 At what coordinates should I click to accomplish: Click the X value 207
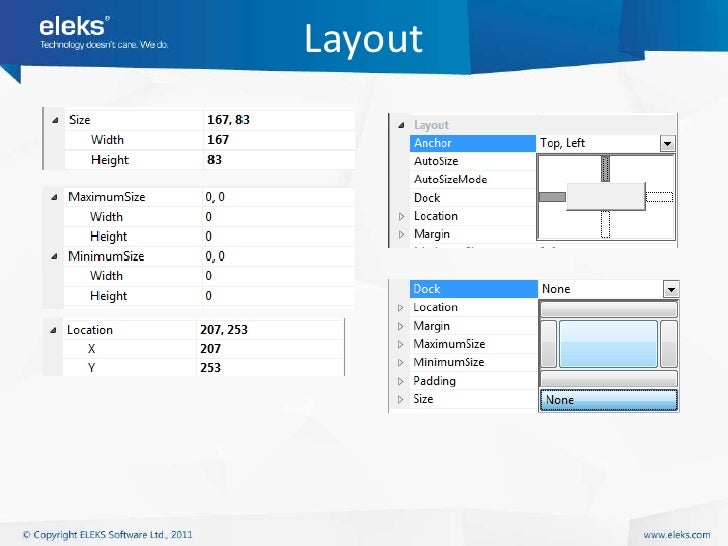[x=210, y=349]
